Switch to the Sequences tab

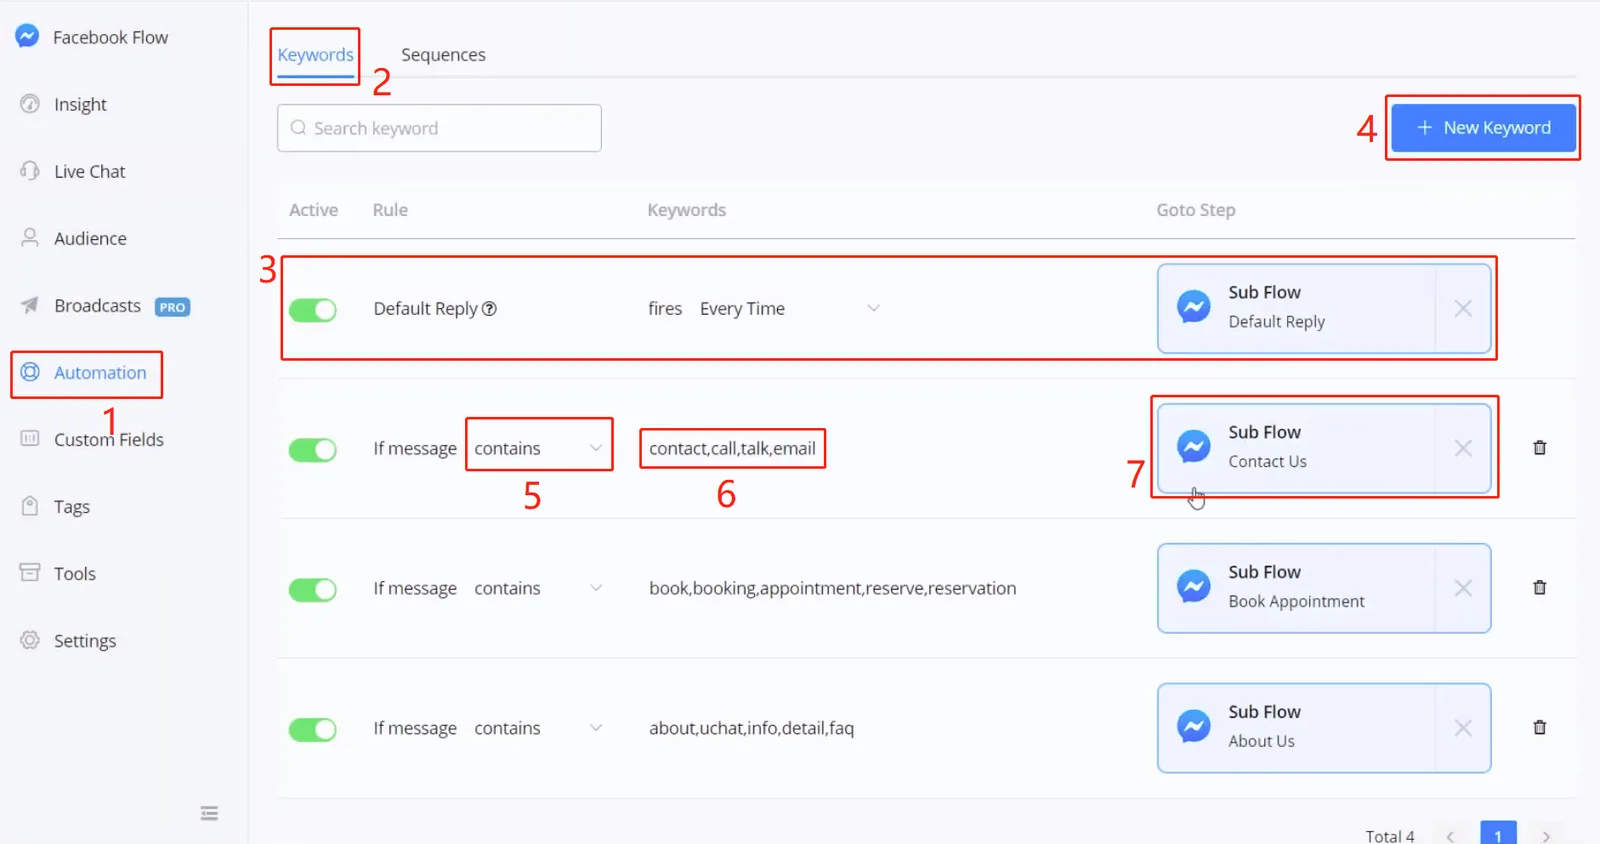pyautogui.click(x=443, y=54)
